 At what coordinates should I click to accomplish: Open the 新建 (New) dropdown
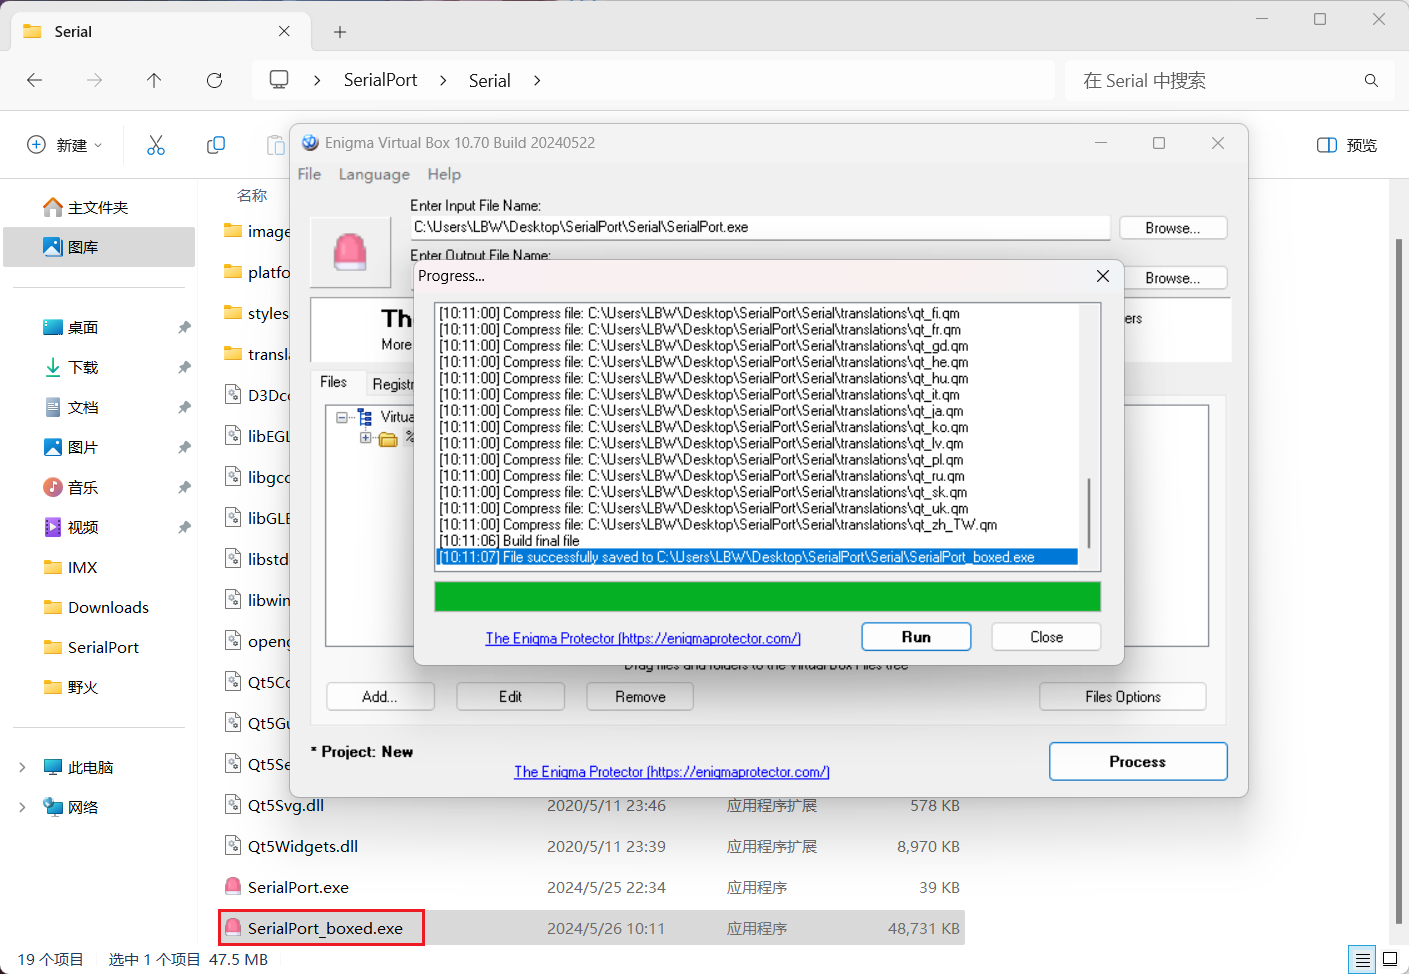(x=65, y=145)
